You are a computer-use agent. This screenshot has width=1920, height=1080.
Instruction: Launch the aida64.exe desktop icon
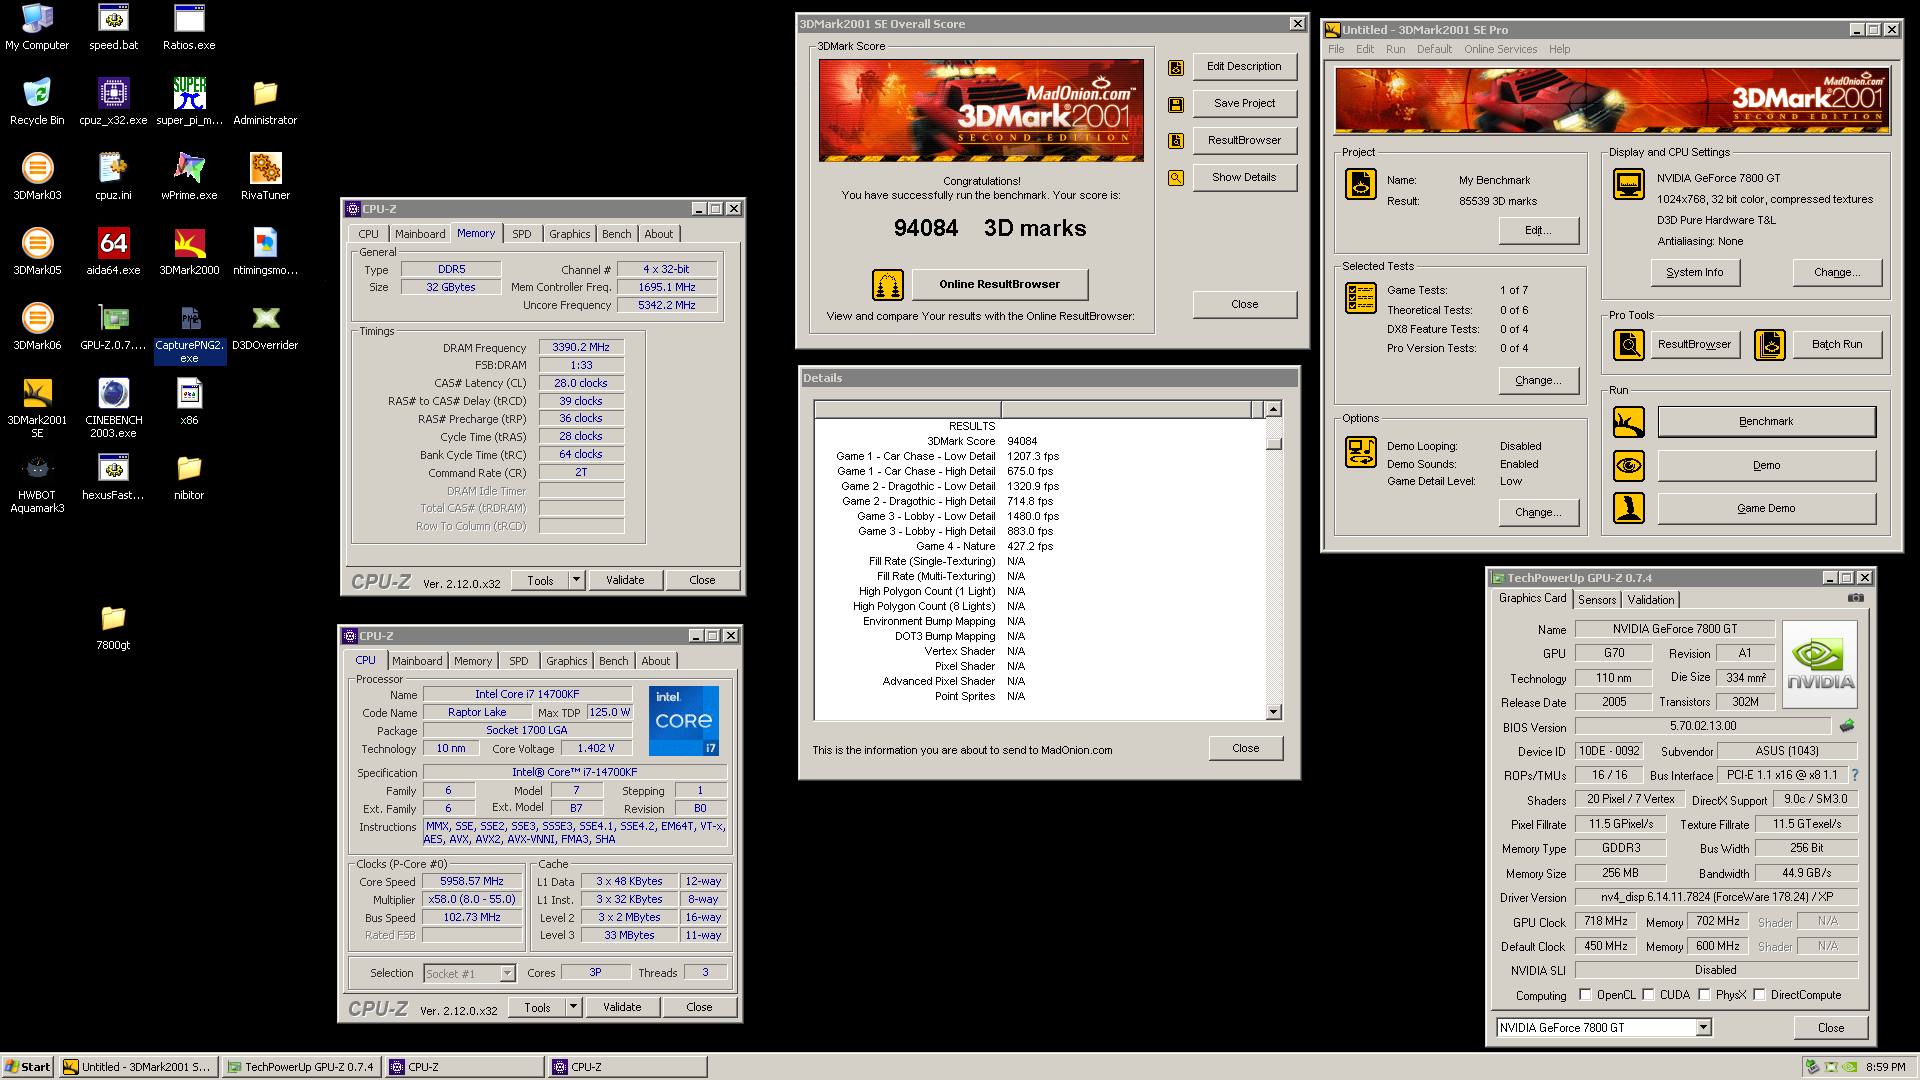[x=113, y=252]
